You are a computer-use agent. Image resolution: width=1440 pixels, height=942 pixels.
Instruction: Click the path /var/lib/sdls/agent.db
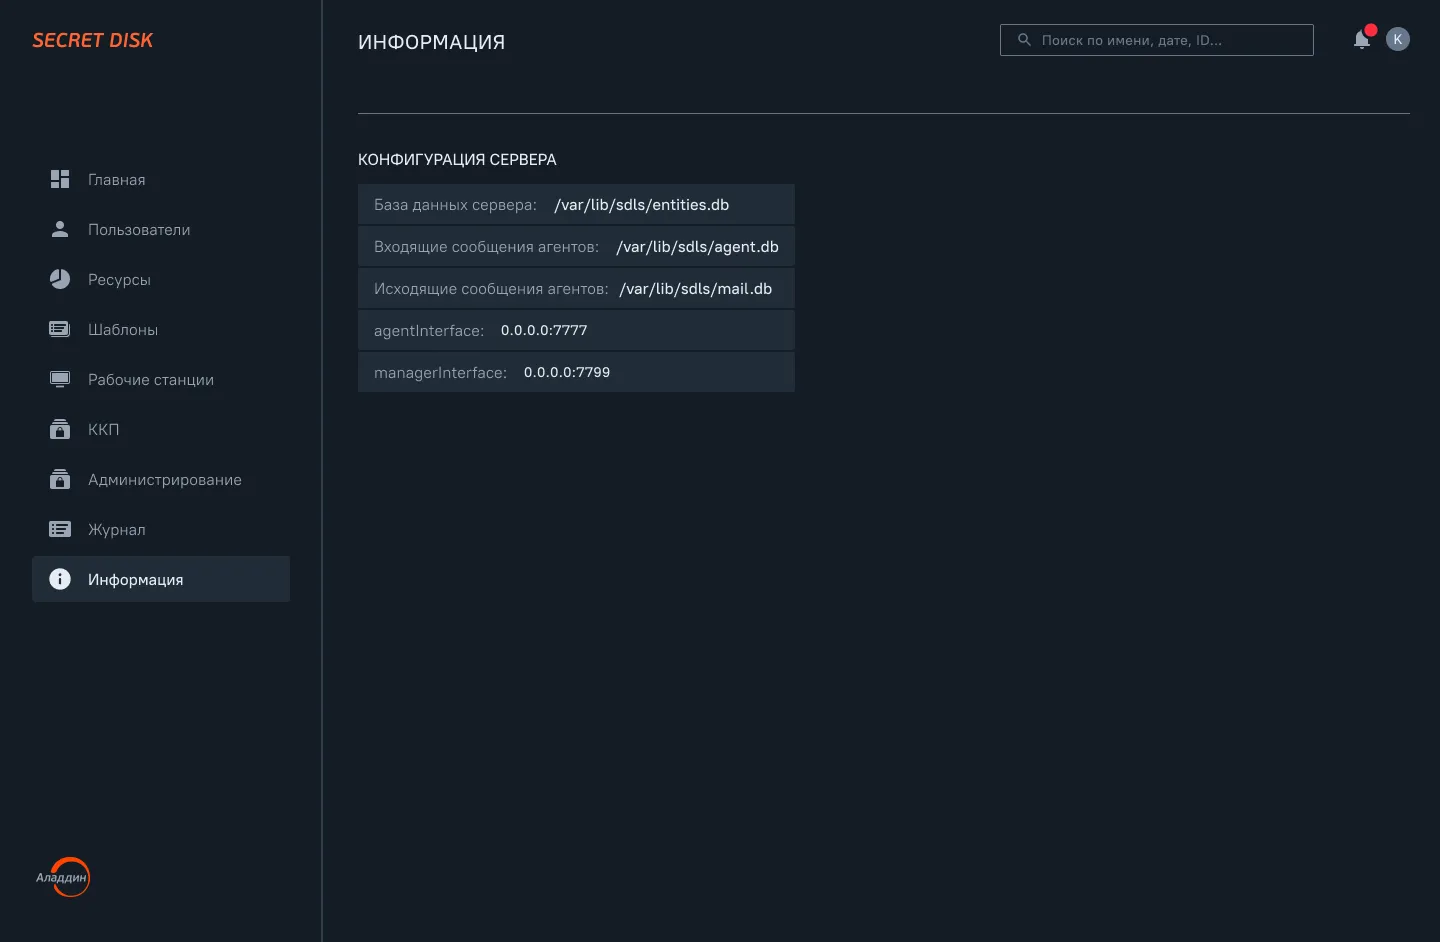pos(697,246)
